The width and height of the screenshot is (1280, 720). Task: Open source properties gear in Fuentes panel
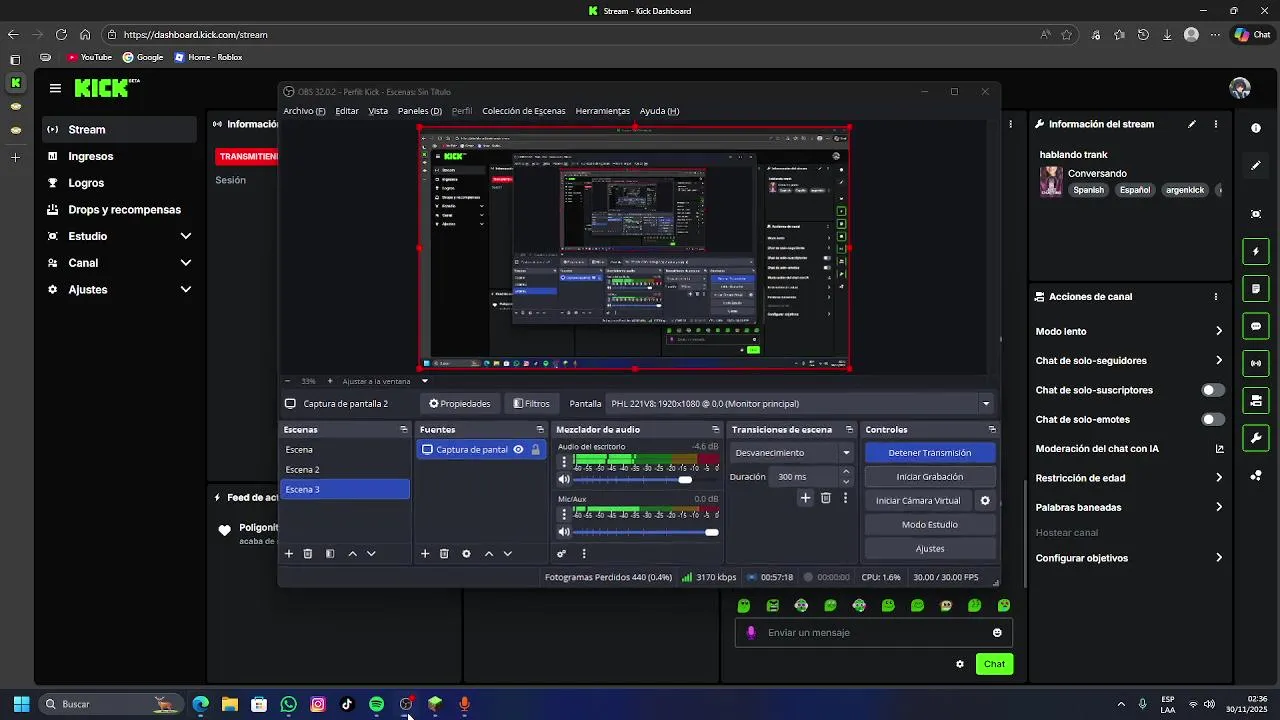466,554
